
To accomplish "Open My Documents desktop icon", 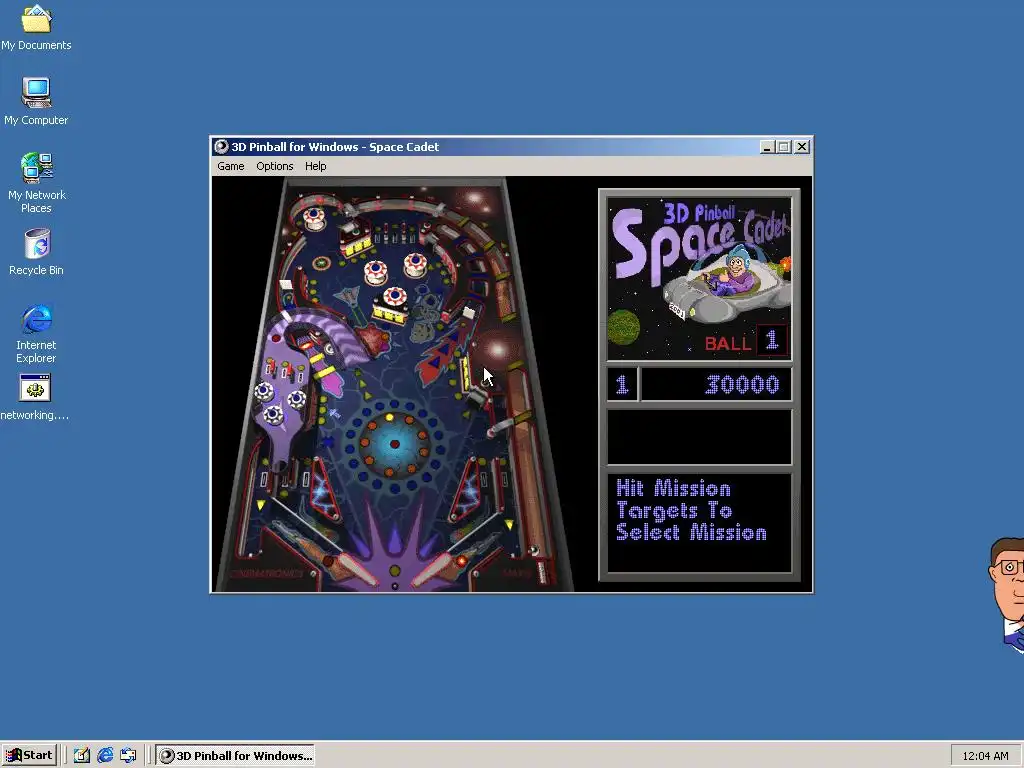I will [36, 27].
